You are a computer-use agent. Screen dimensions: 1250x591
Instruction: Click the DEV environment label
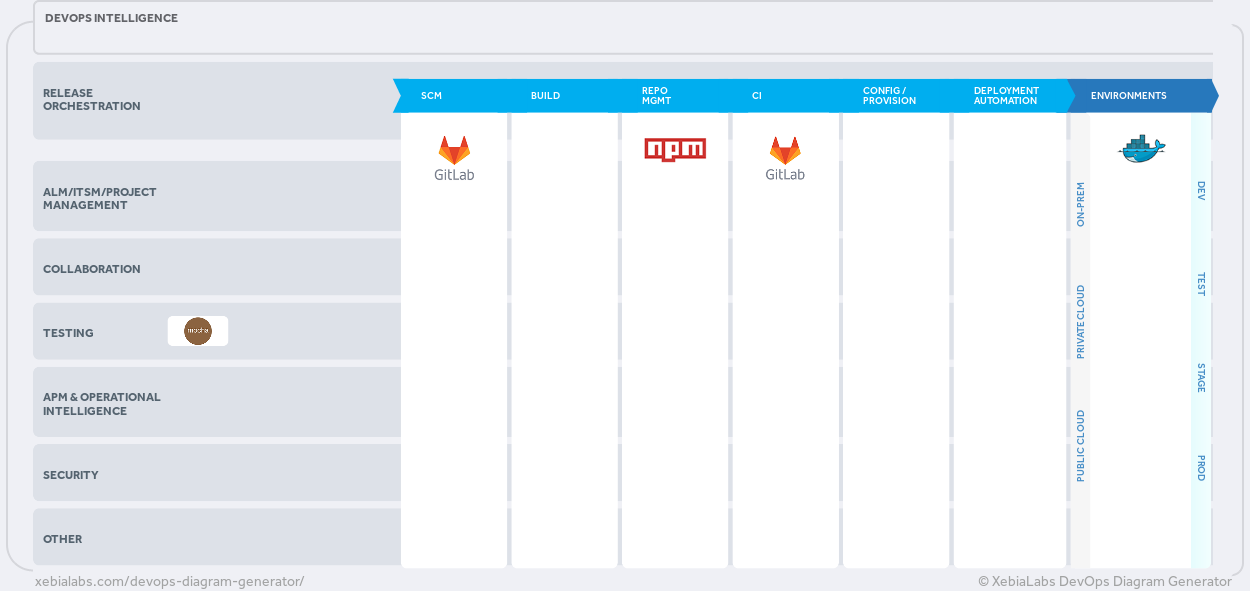[1201, 190]
